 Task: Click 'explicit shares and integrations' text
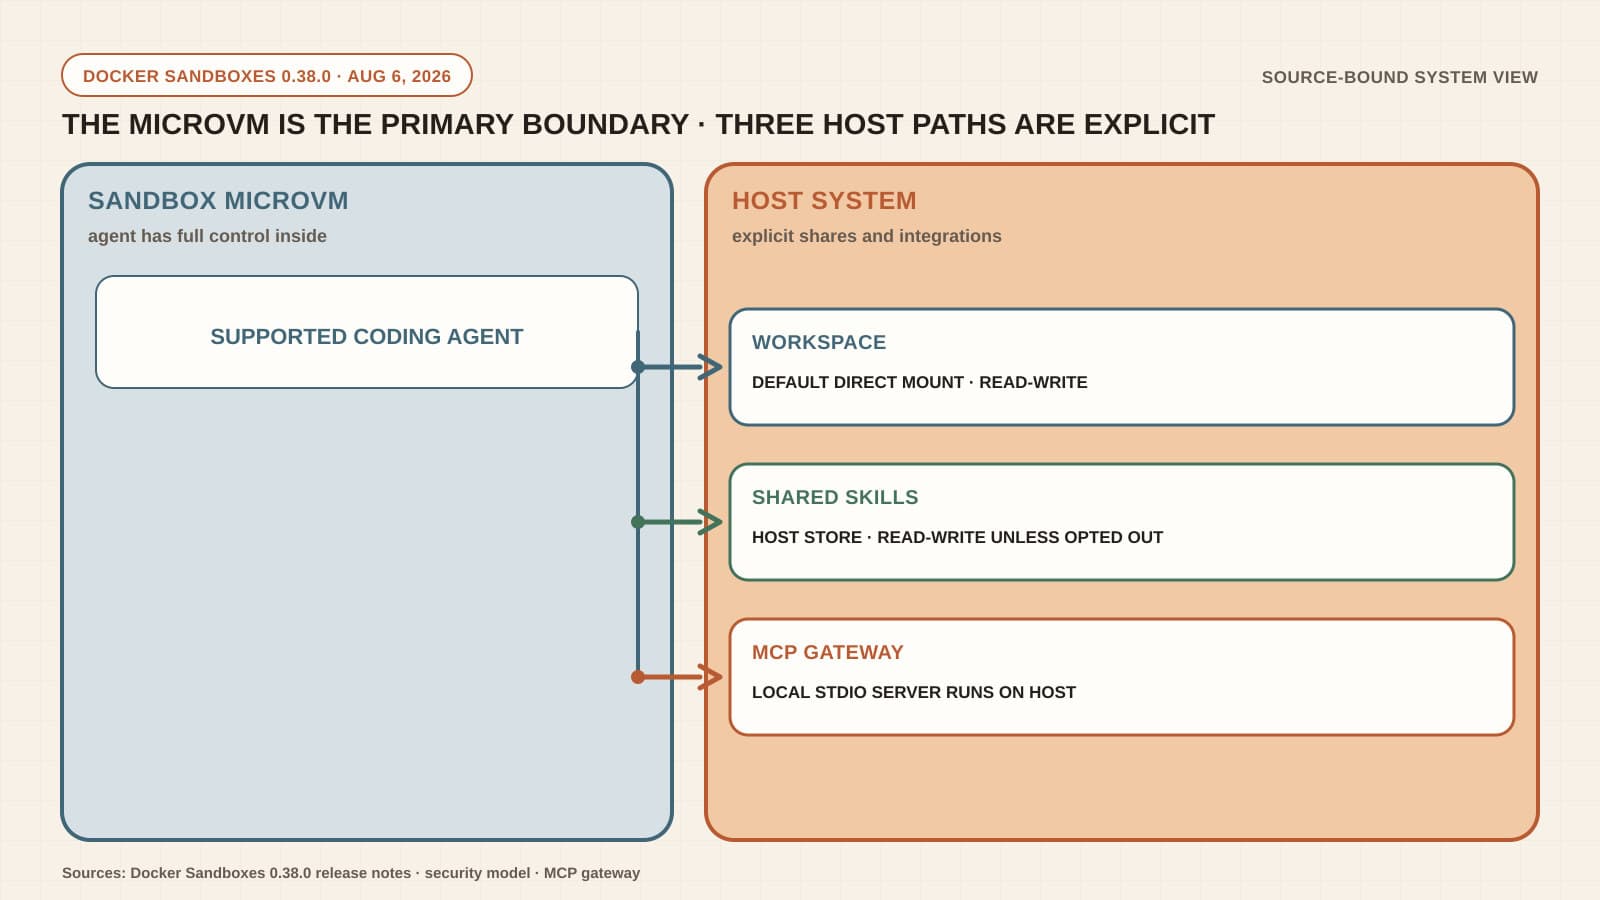866,236
